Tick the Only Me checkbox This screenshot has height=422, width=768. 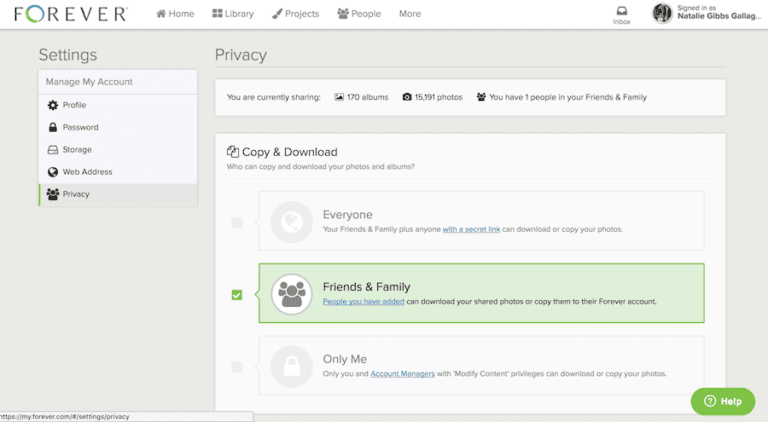pos(237,367)
